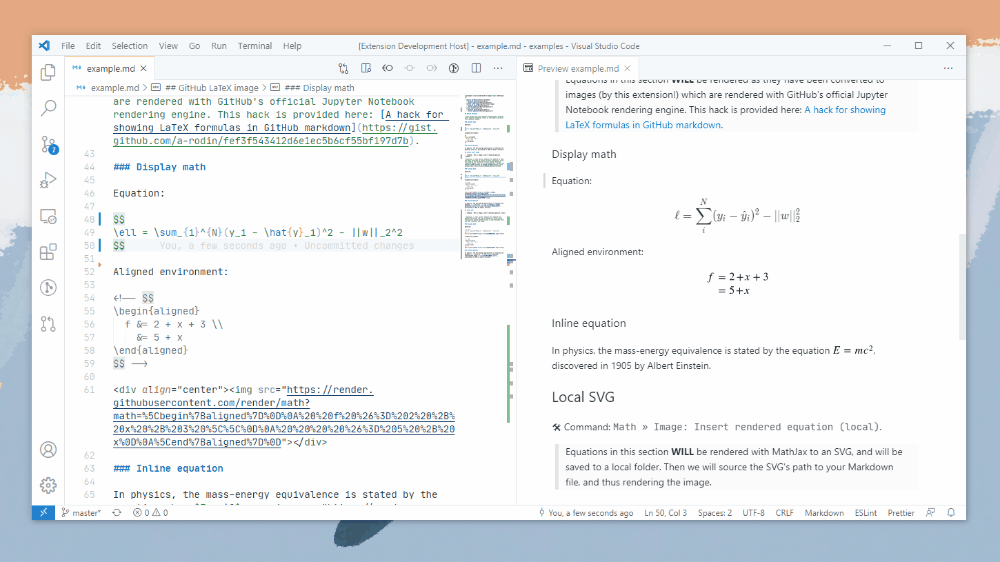Click line number 56 in the gutter
Image resolution: width=1000 pixels, height=562 pixels.
pos(89,325)
